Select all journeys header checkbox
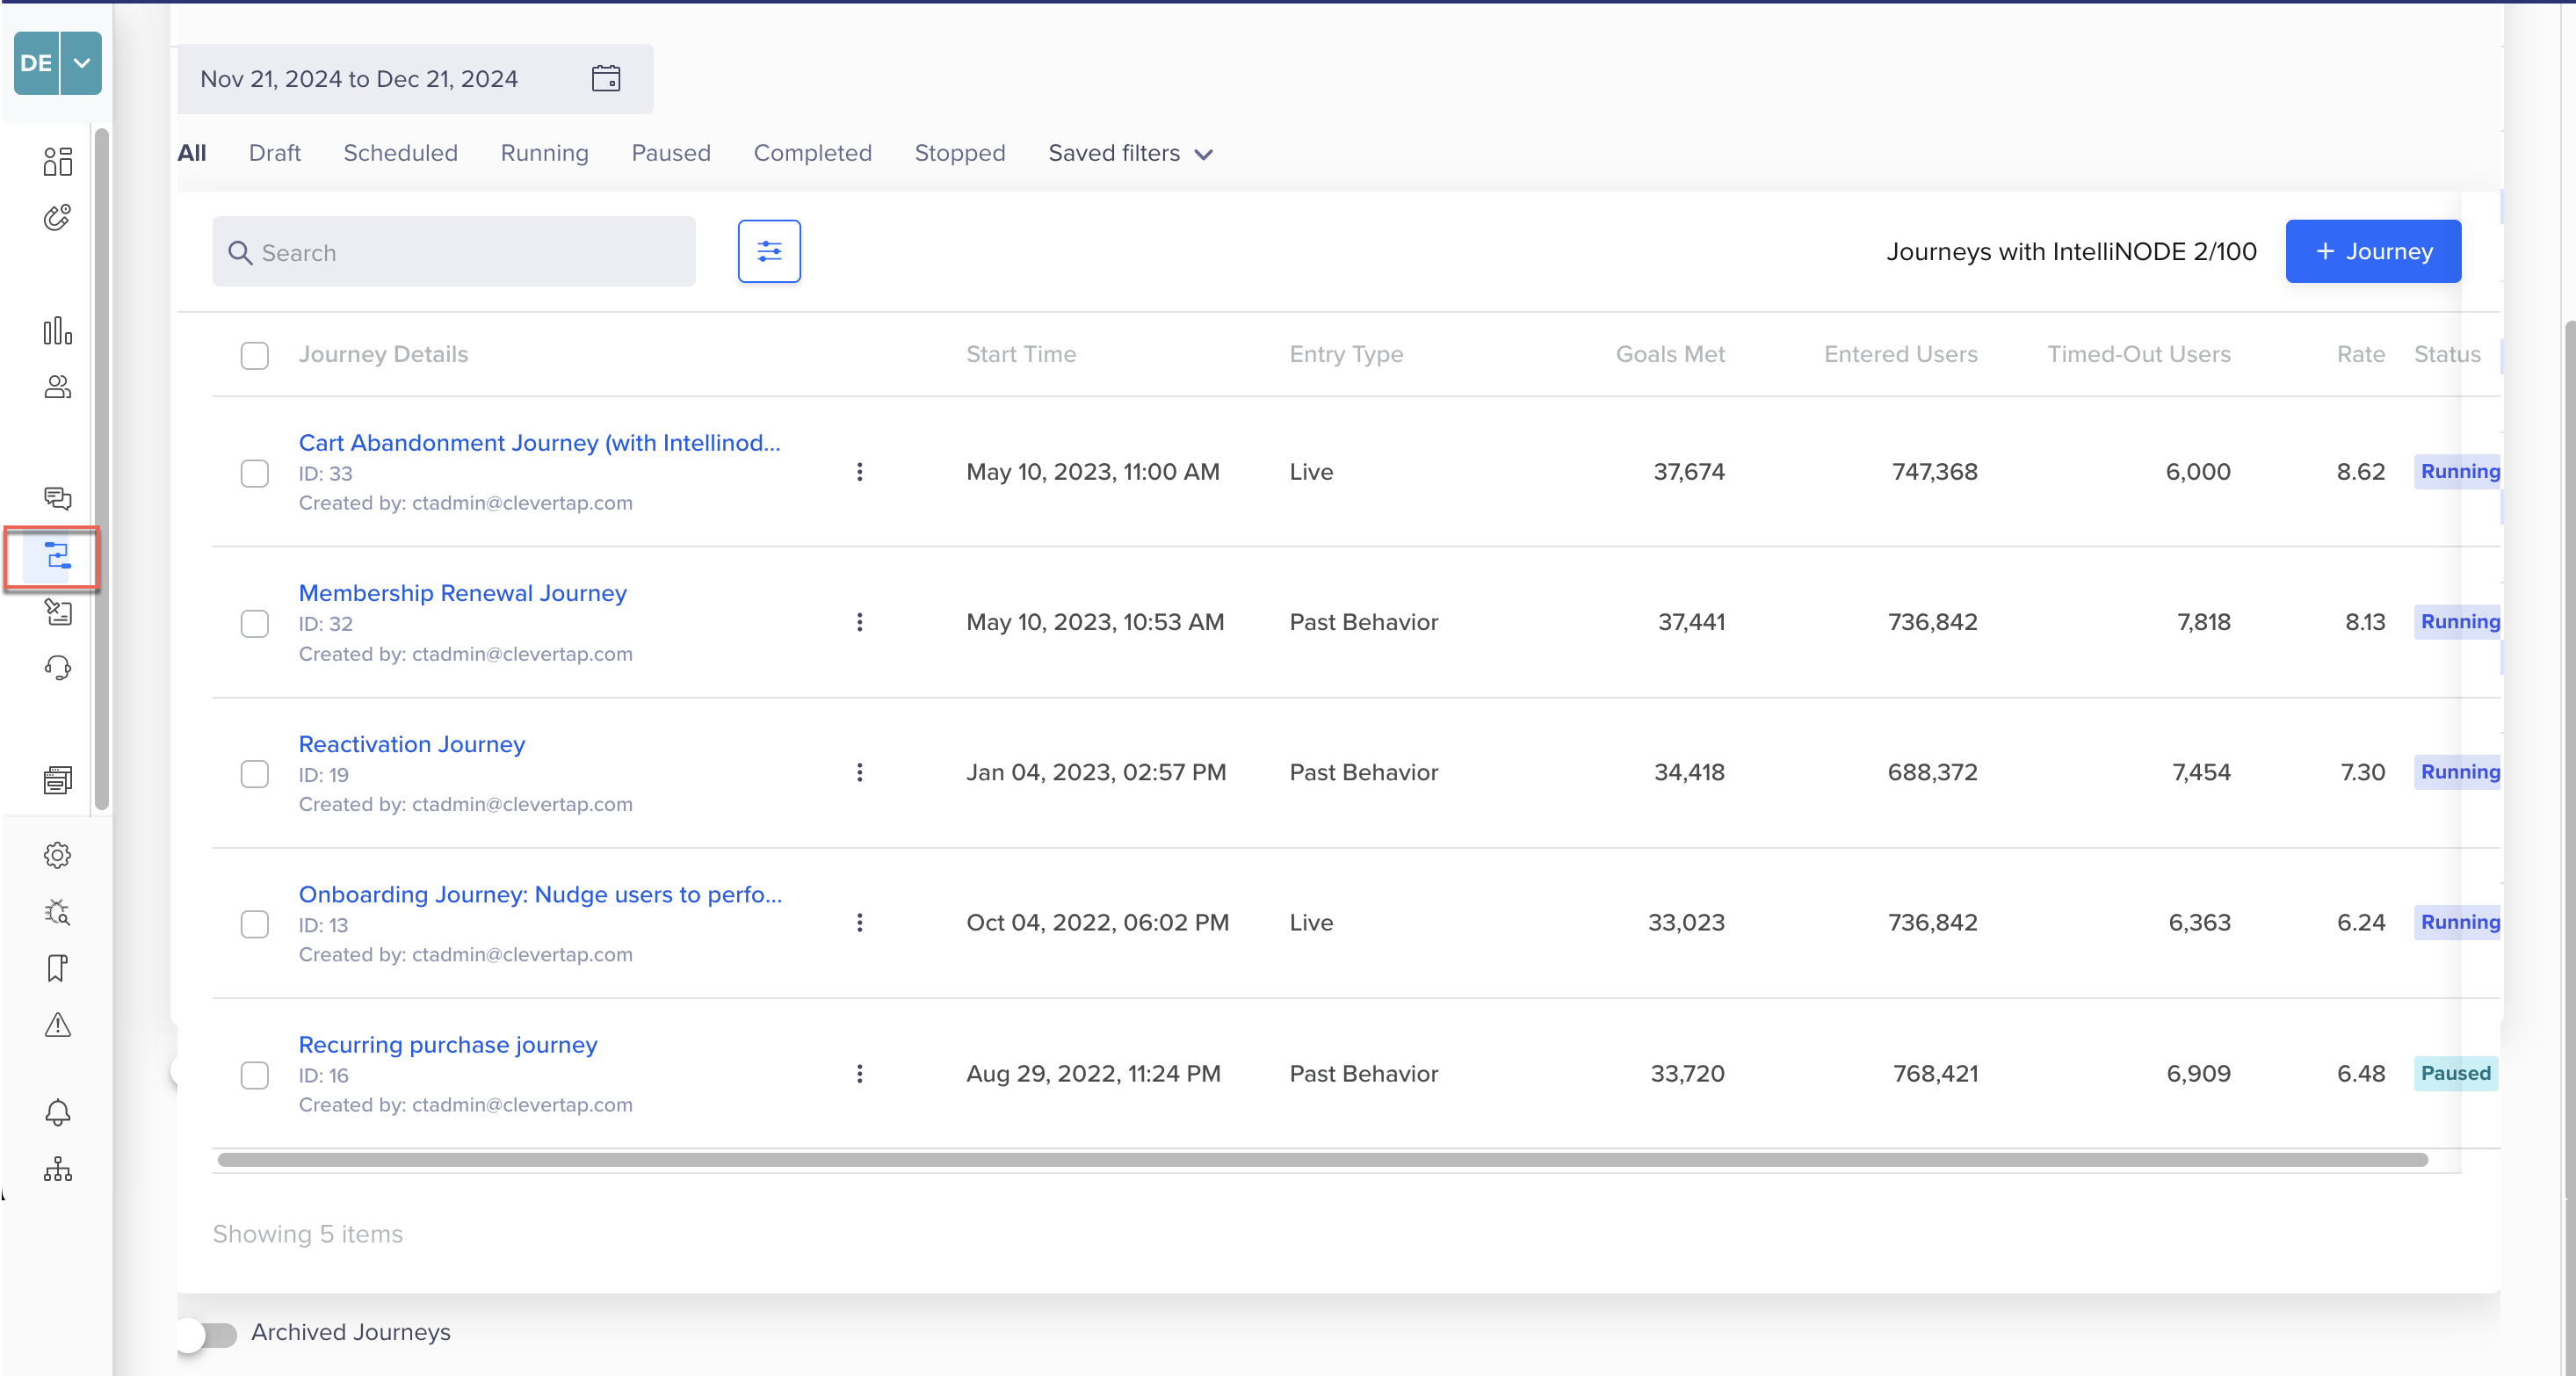 (x=255, y=355)
